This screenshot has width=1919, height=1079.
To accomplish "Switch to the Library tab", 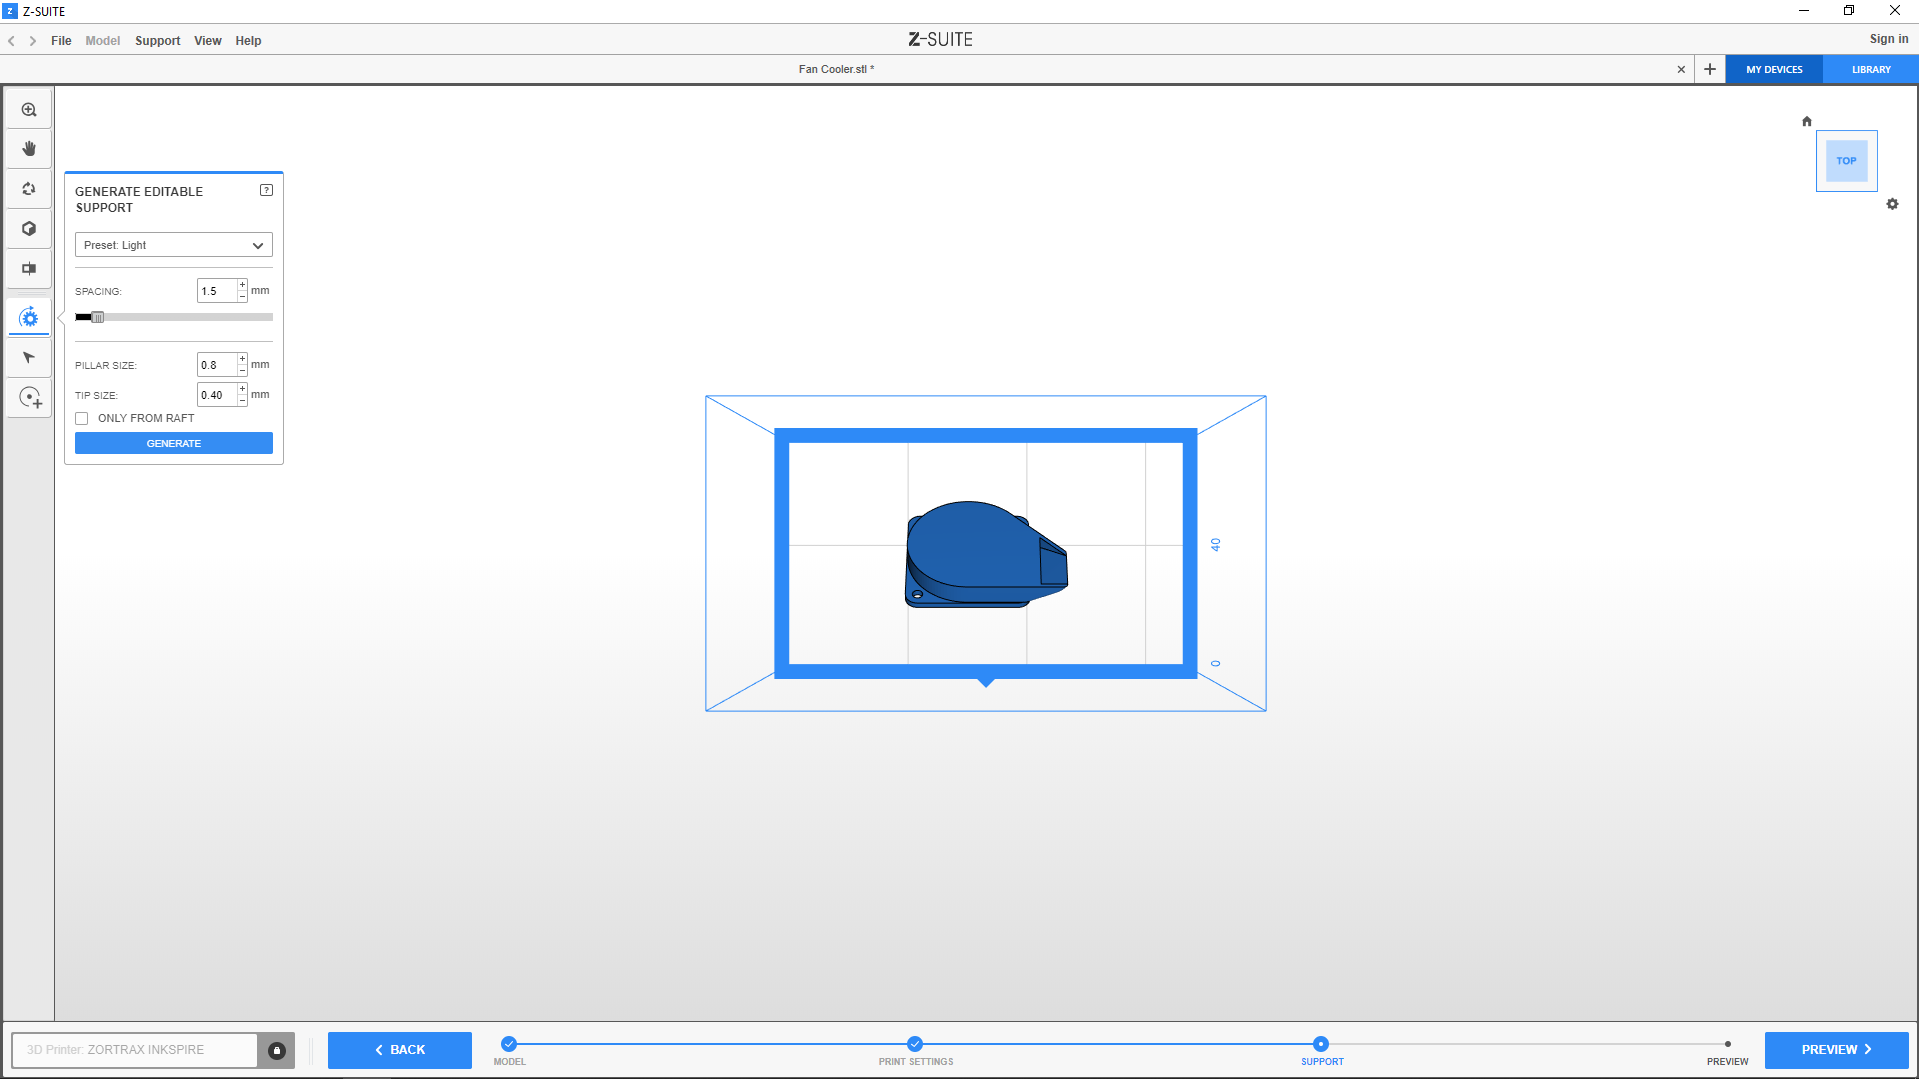I will coord(1870,70).
